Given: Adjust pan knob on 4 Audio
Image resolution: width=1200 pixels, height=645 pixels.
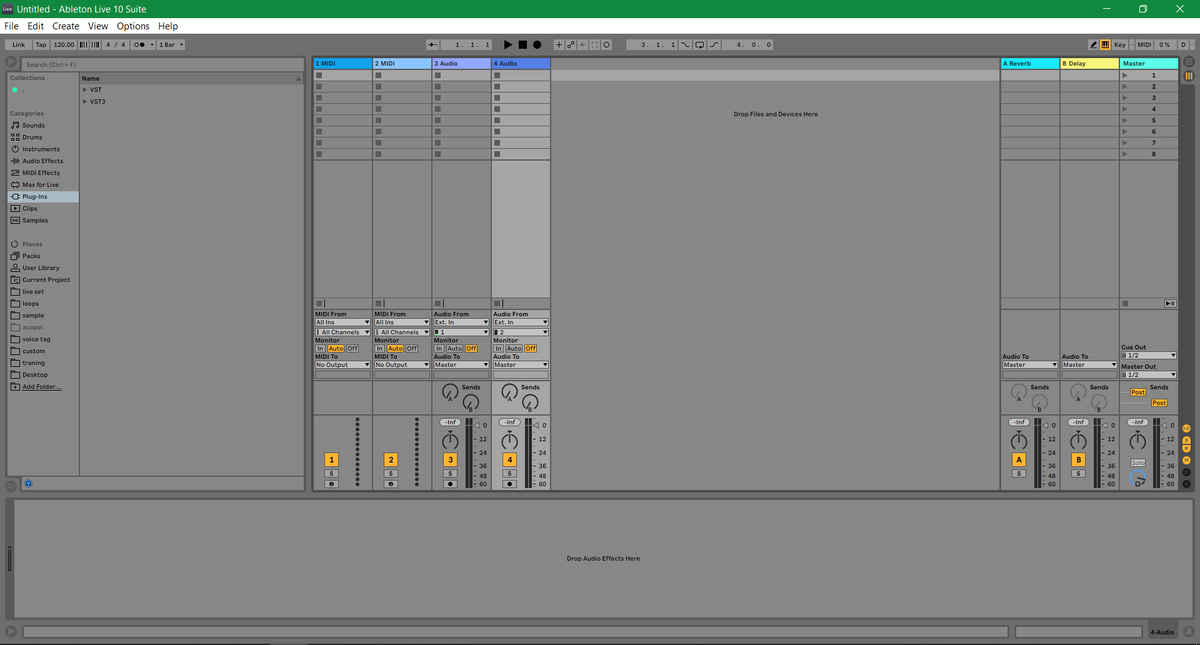Looking at the screenshot, I should pos(509,440).
